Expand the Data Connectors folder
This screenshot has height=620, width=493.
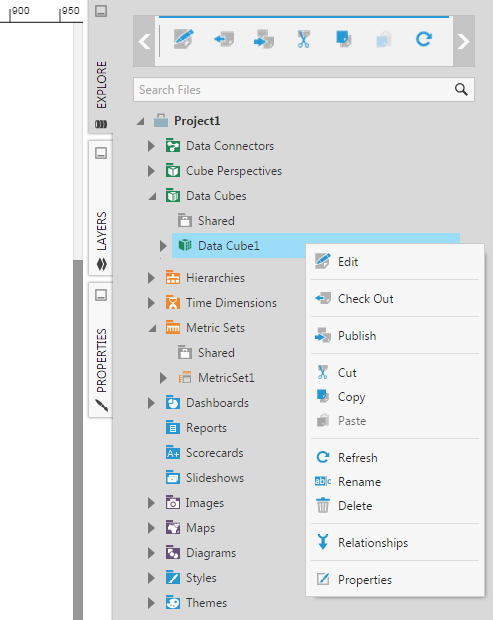click(151, 146)
